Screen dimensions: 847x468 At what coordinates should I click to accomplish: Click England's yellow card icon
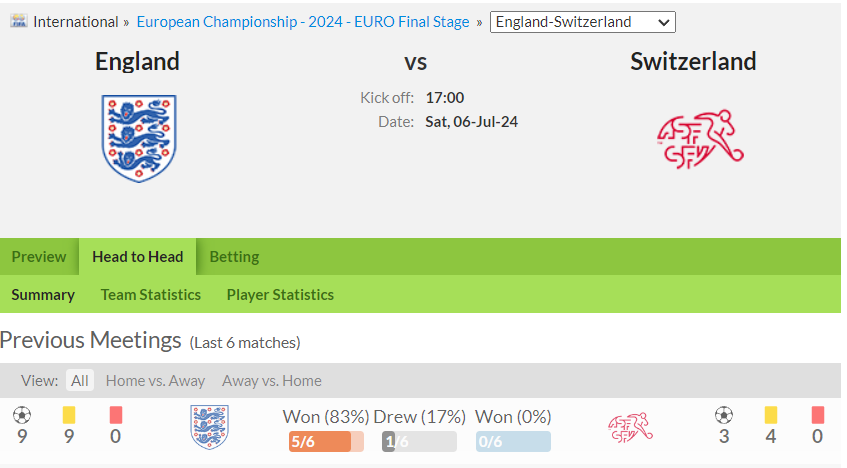(x=69, y=415)
